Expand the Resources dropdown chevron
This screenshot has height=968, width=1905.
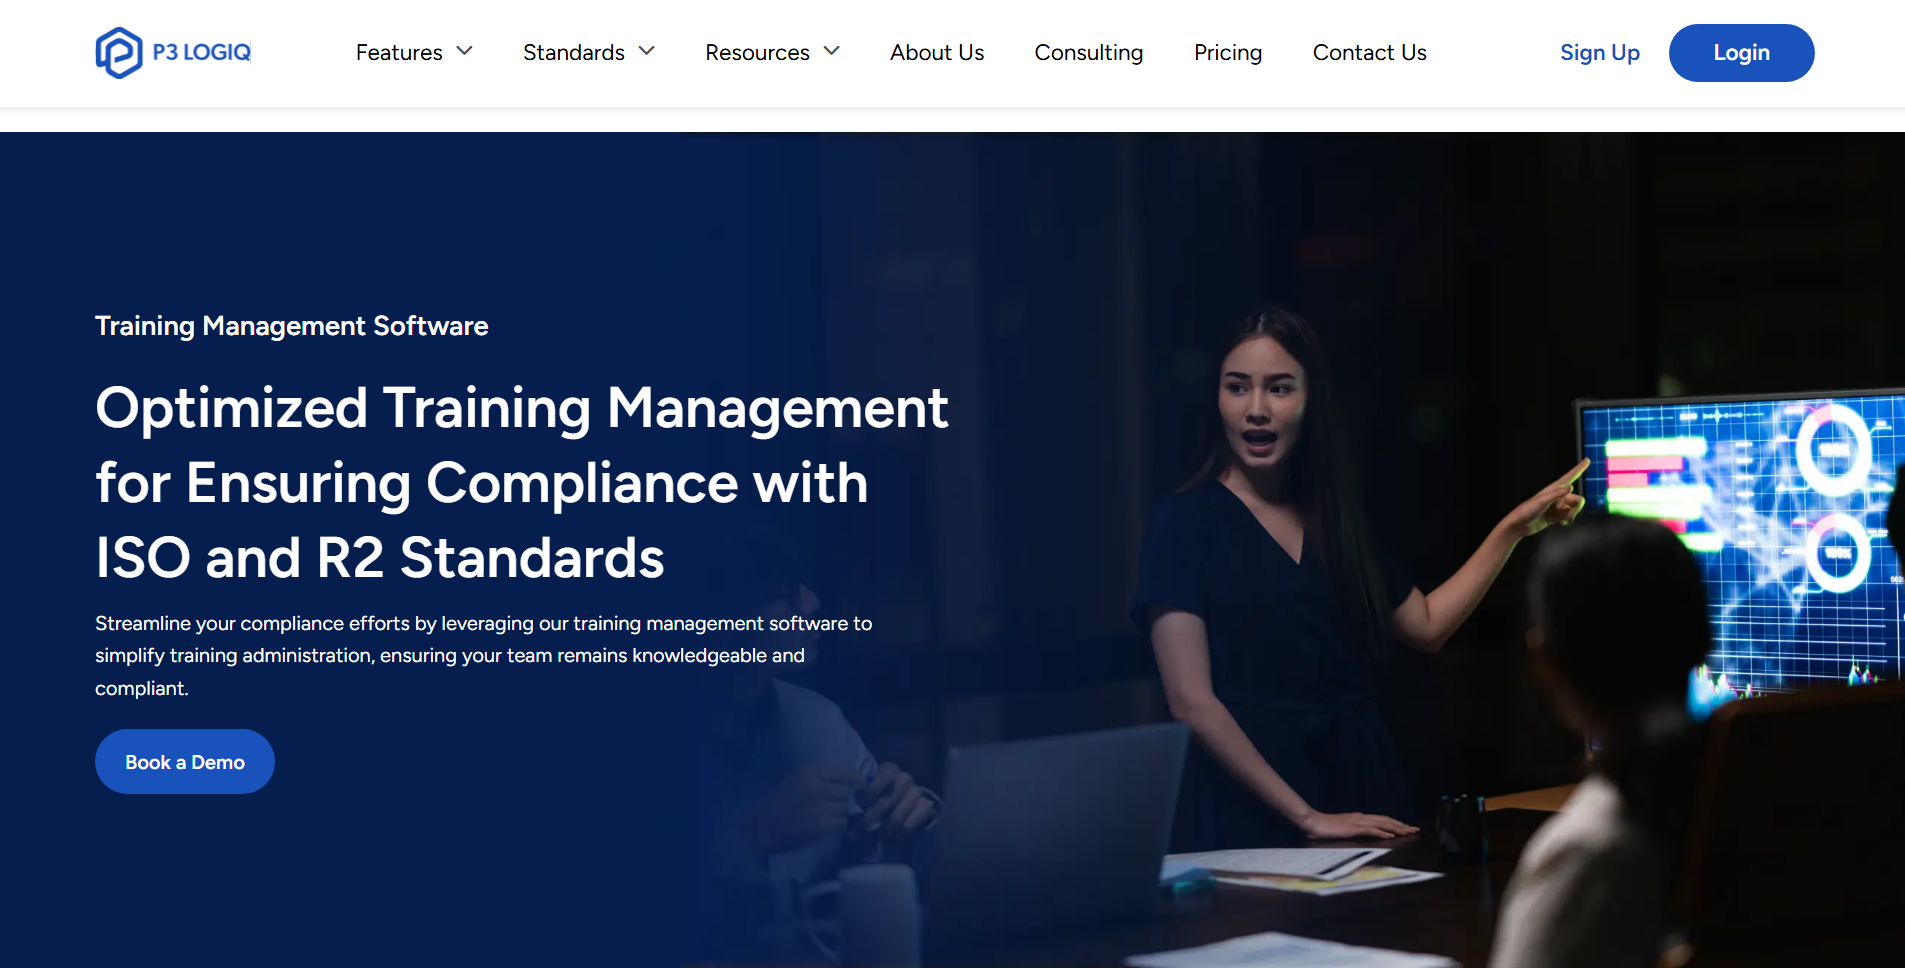point(832,51)
